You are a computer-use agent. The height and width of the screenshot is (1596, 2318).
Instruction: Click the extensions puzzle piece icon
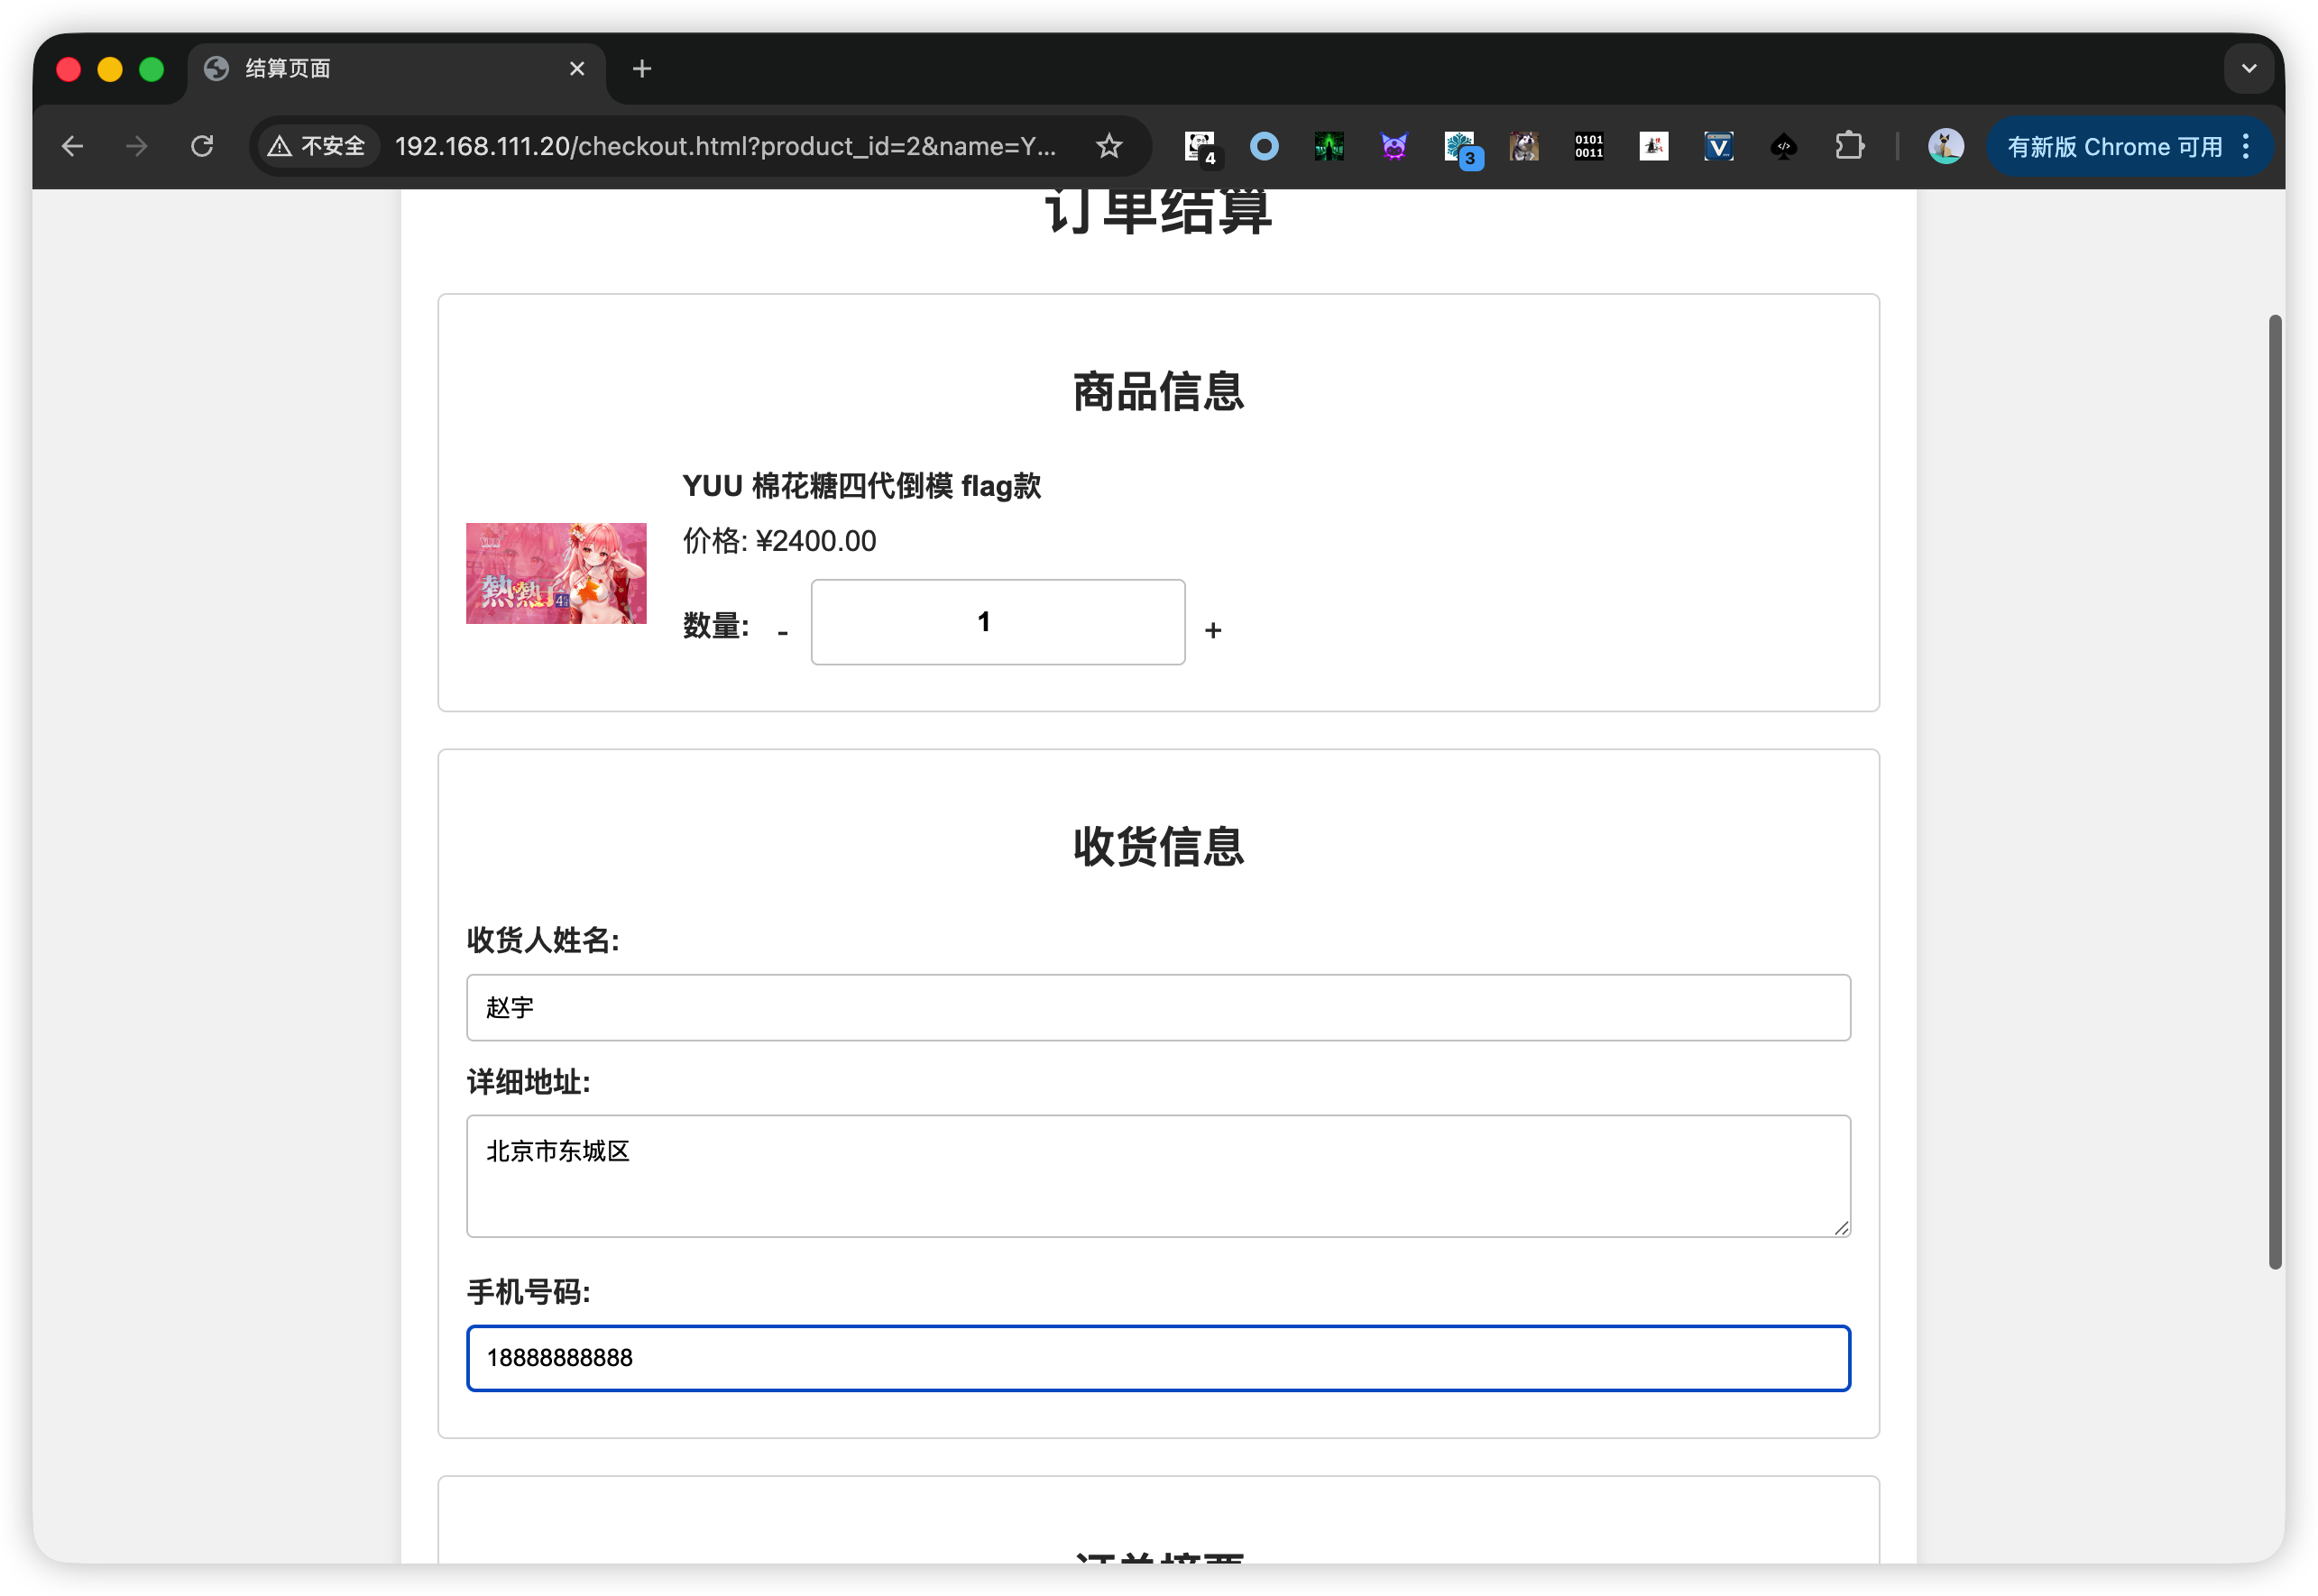pos(1849,146)
